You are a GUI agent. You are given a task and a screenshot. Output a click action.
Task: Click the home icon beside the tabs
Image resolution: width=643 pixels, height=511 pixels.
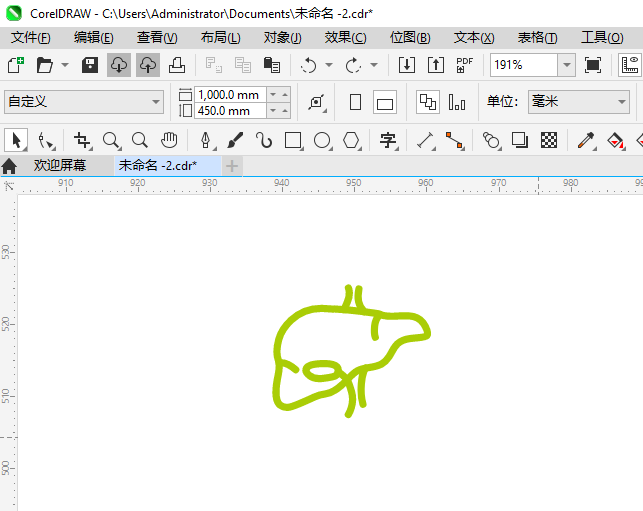point(9,167)
